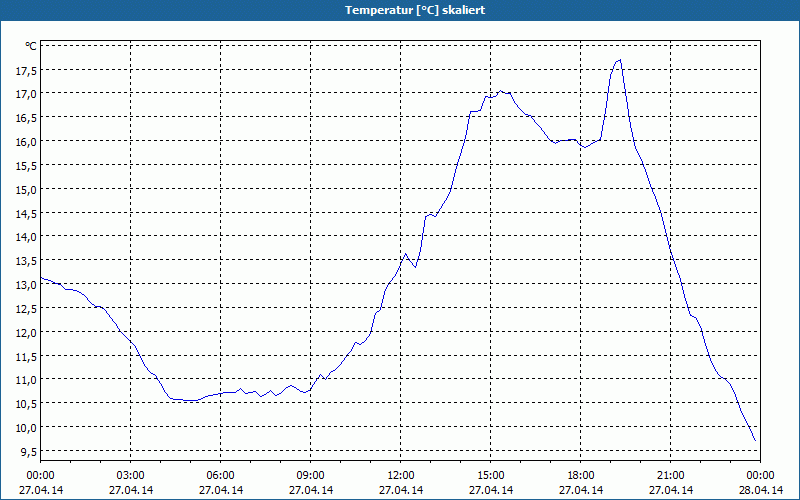The width and height of the screenshot is (800, 500).
Task: Click the 00:00 time label above 28.04.14
Action: (x=760, y=476)
